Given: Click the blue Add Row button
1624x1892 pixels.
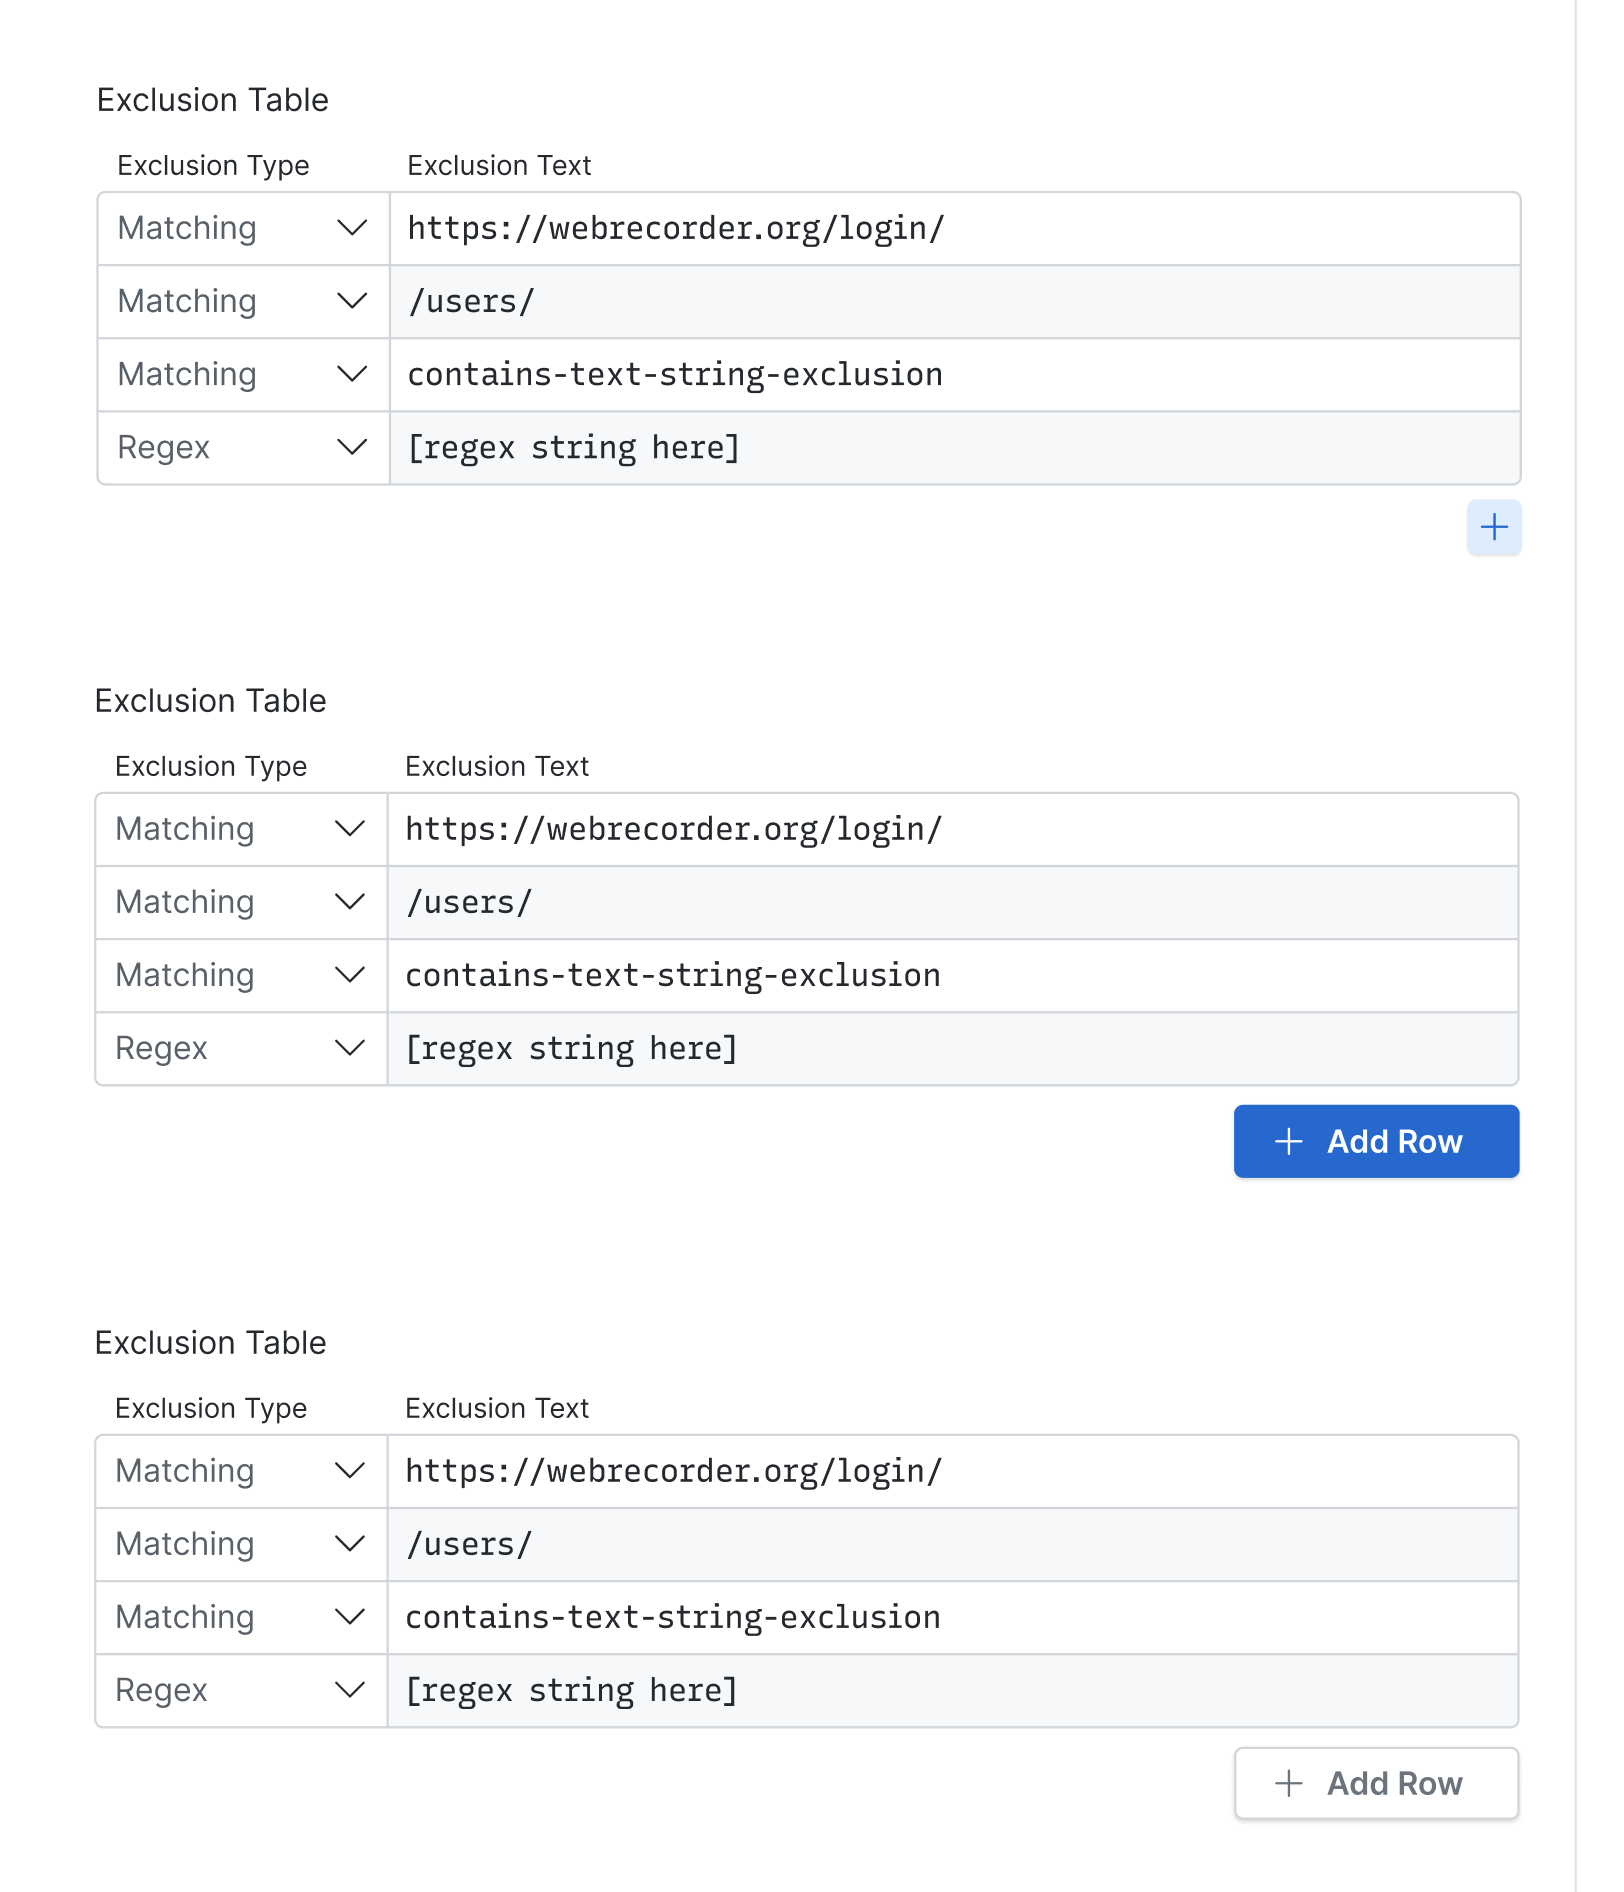Looking at the screenshot, I should [x=1376, y=1141].
